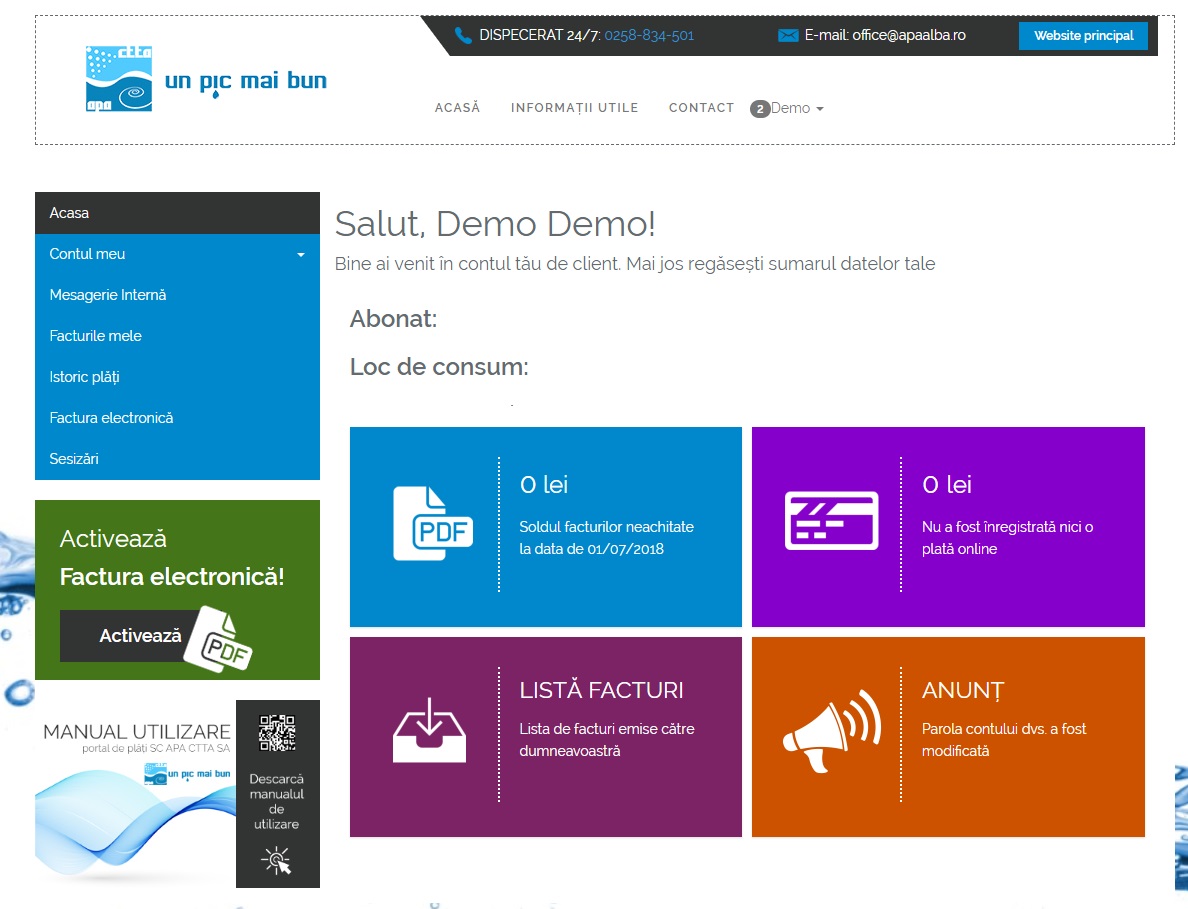The height and width of the screenshot is (909, 1188).
Task: Open Facturile mele in the sidebar
Action: pyautogui.click(x=95, y=336)
